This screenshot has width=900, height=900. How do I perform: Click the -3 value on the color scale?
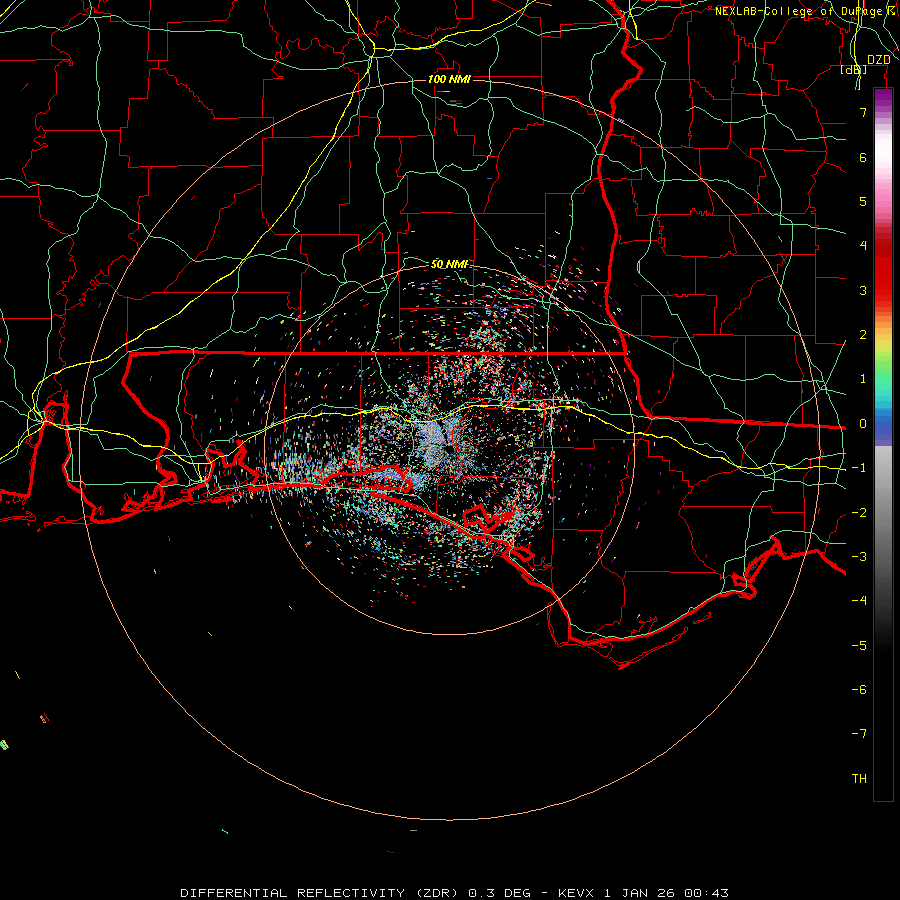859,557
